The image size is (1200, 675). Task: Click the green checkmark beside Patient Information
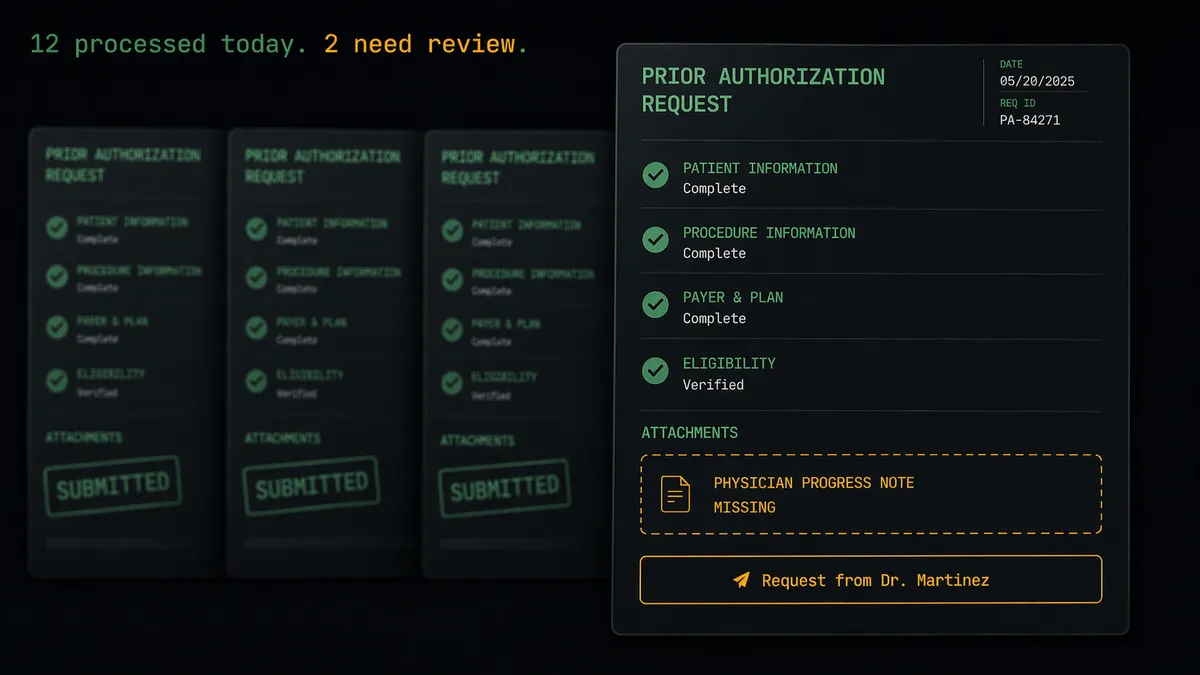655,176
